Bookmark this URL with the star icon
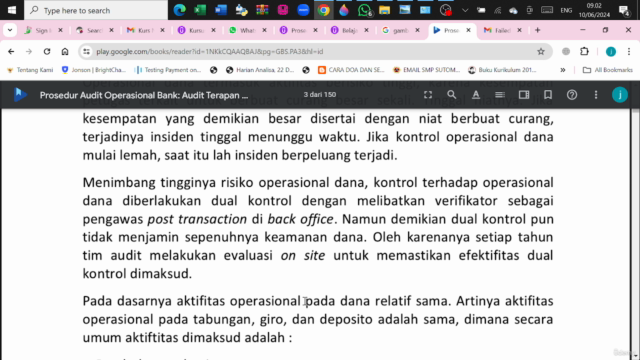 click(541, 51)
